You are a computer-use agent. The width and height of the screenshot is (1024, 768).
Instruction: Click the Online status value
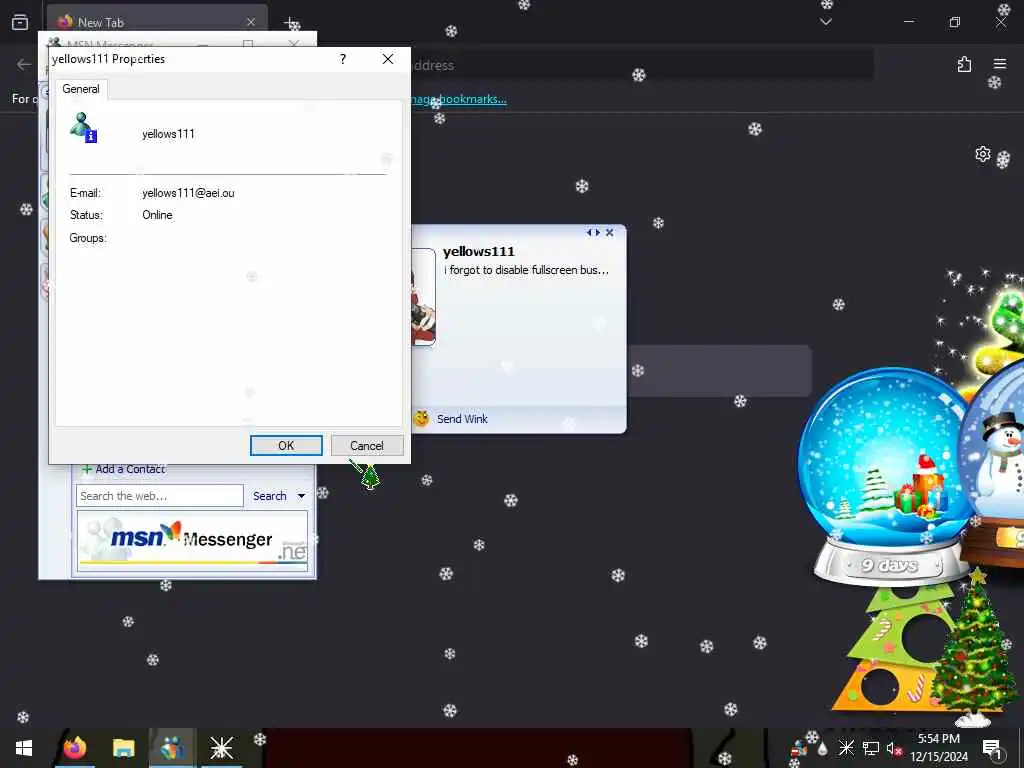(x=157, y=215)
